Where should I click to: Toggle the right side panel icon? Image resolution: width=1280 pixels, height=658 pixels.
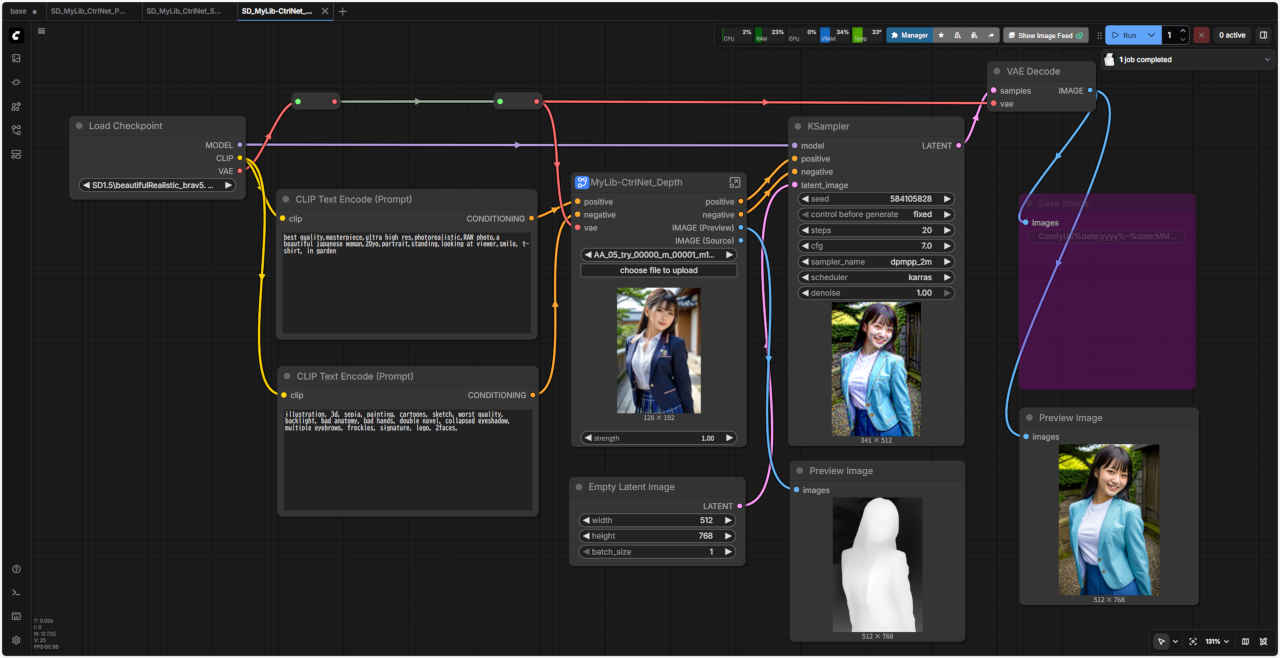pyautogui.click(x=1263, y=35)
